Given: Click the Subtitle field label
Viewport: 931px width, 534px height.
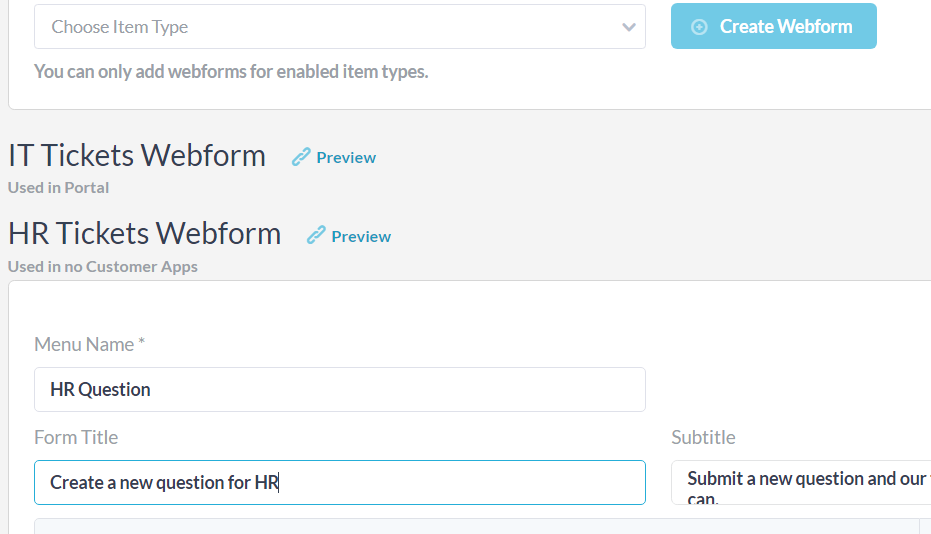Looking at the screenshot, I should [x=703, y=437].
